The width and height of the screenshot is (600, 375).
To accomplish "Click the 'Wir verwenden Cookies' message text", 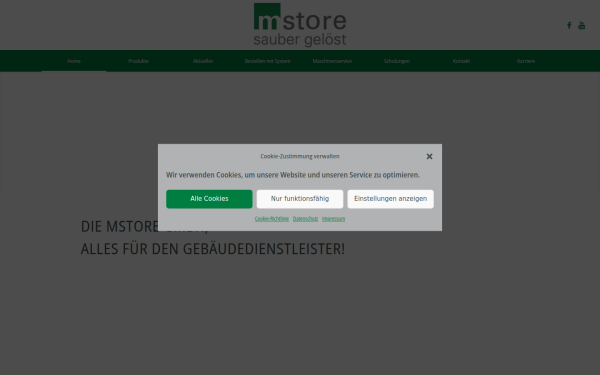I will pos(293,175).
